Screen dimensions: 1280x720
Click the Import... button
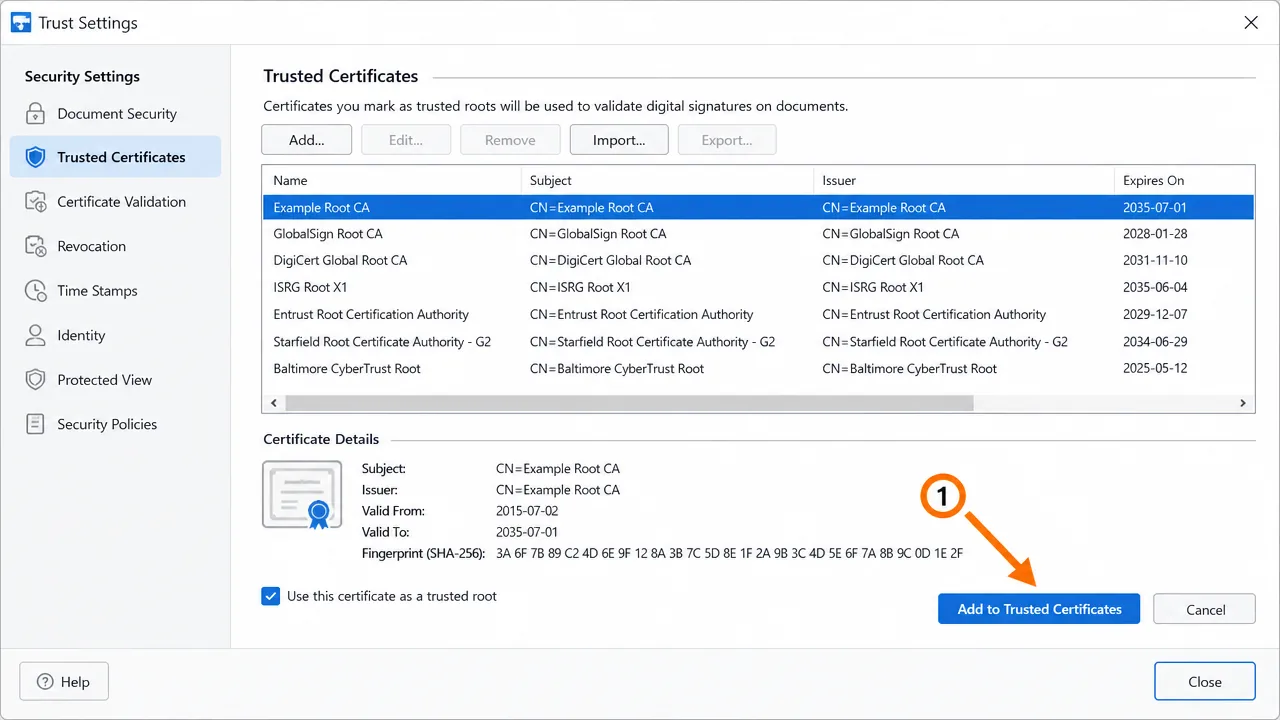(618, 140)
